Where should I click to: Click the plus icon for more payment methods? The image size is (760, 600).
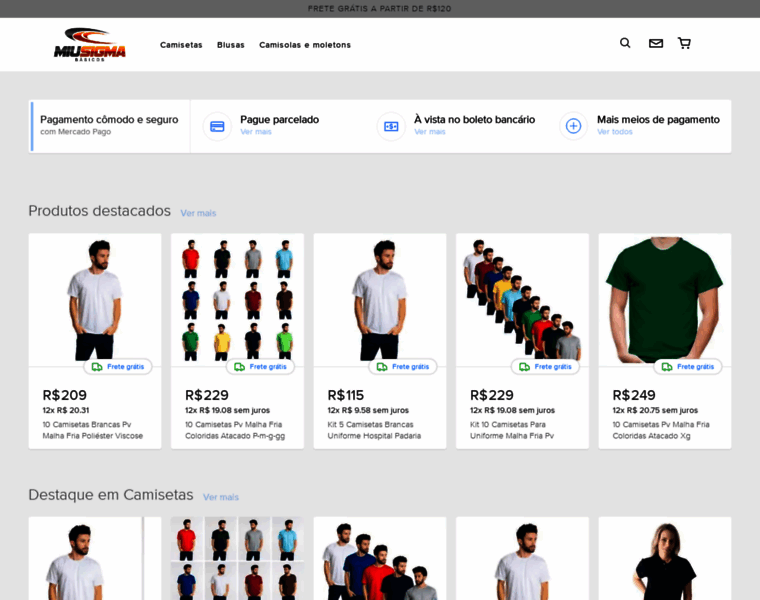pos(573,126)
